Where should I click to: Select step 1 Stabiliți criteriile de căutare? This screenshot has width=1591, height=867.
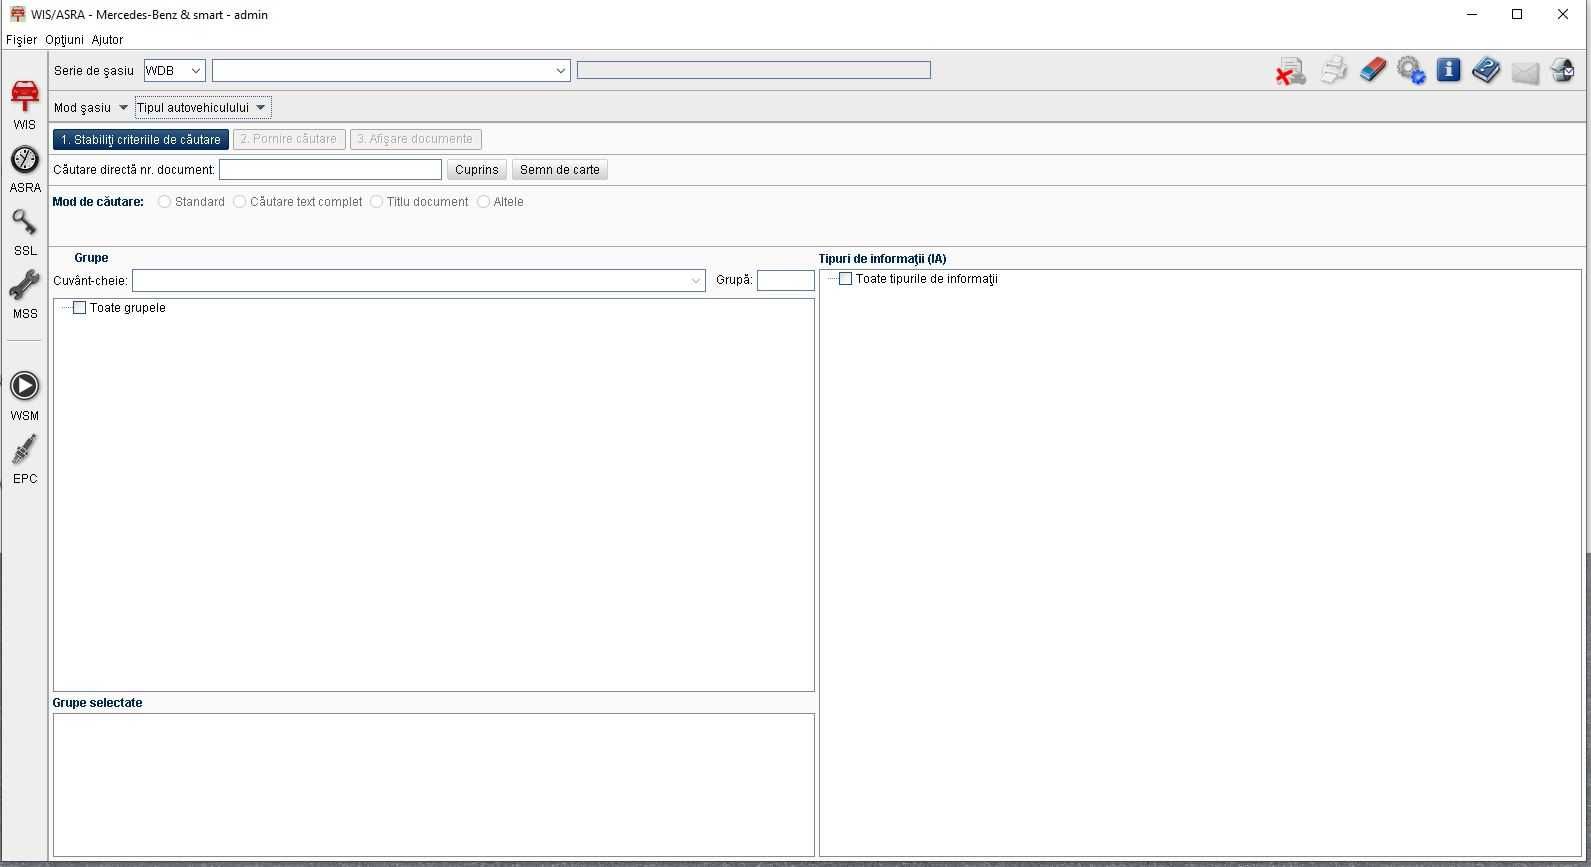(141, 139)
